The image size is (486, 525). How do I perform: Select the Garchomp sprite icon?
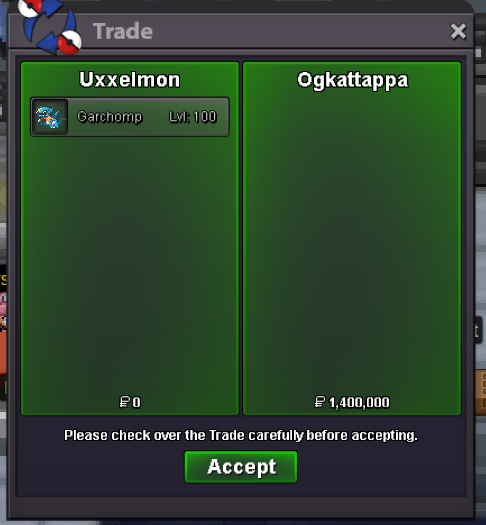[x=50, y=117]
